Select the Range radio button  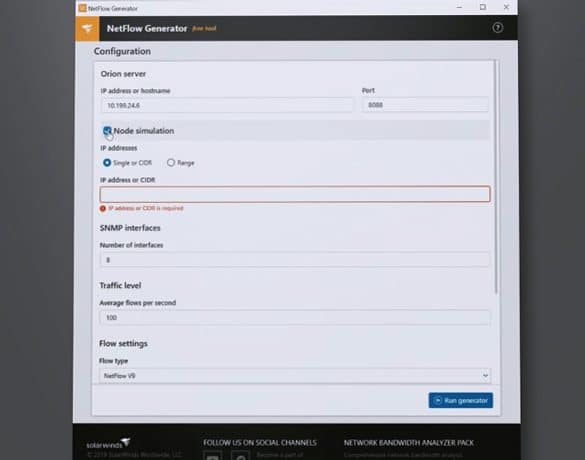coord(171,163)
